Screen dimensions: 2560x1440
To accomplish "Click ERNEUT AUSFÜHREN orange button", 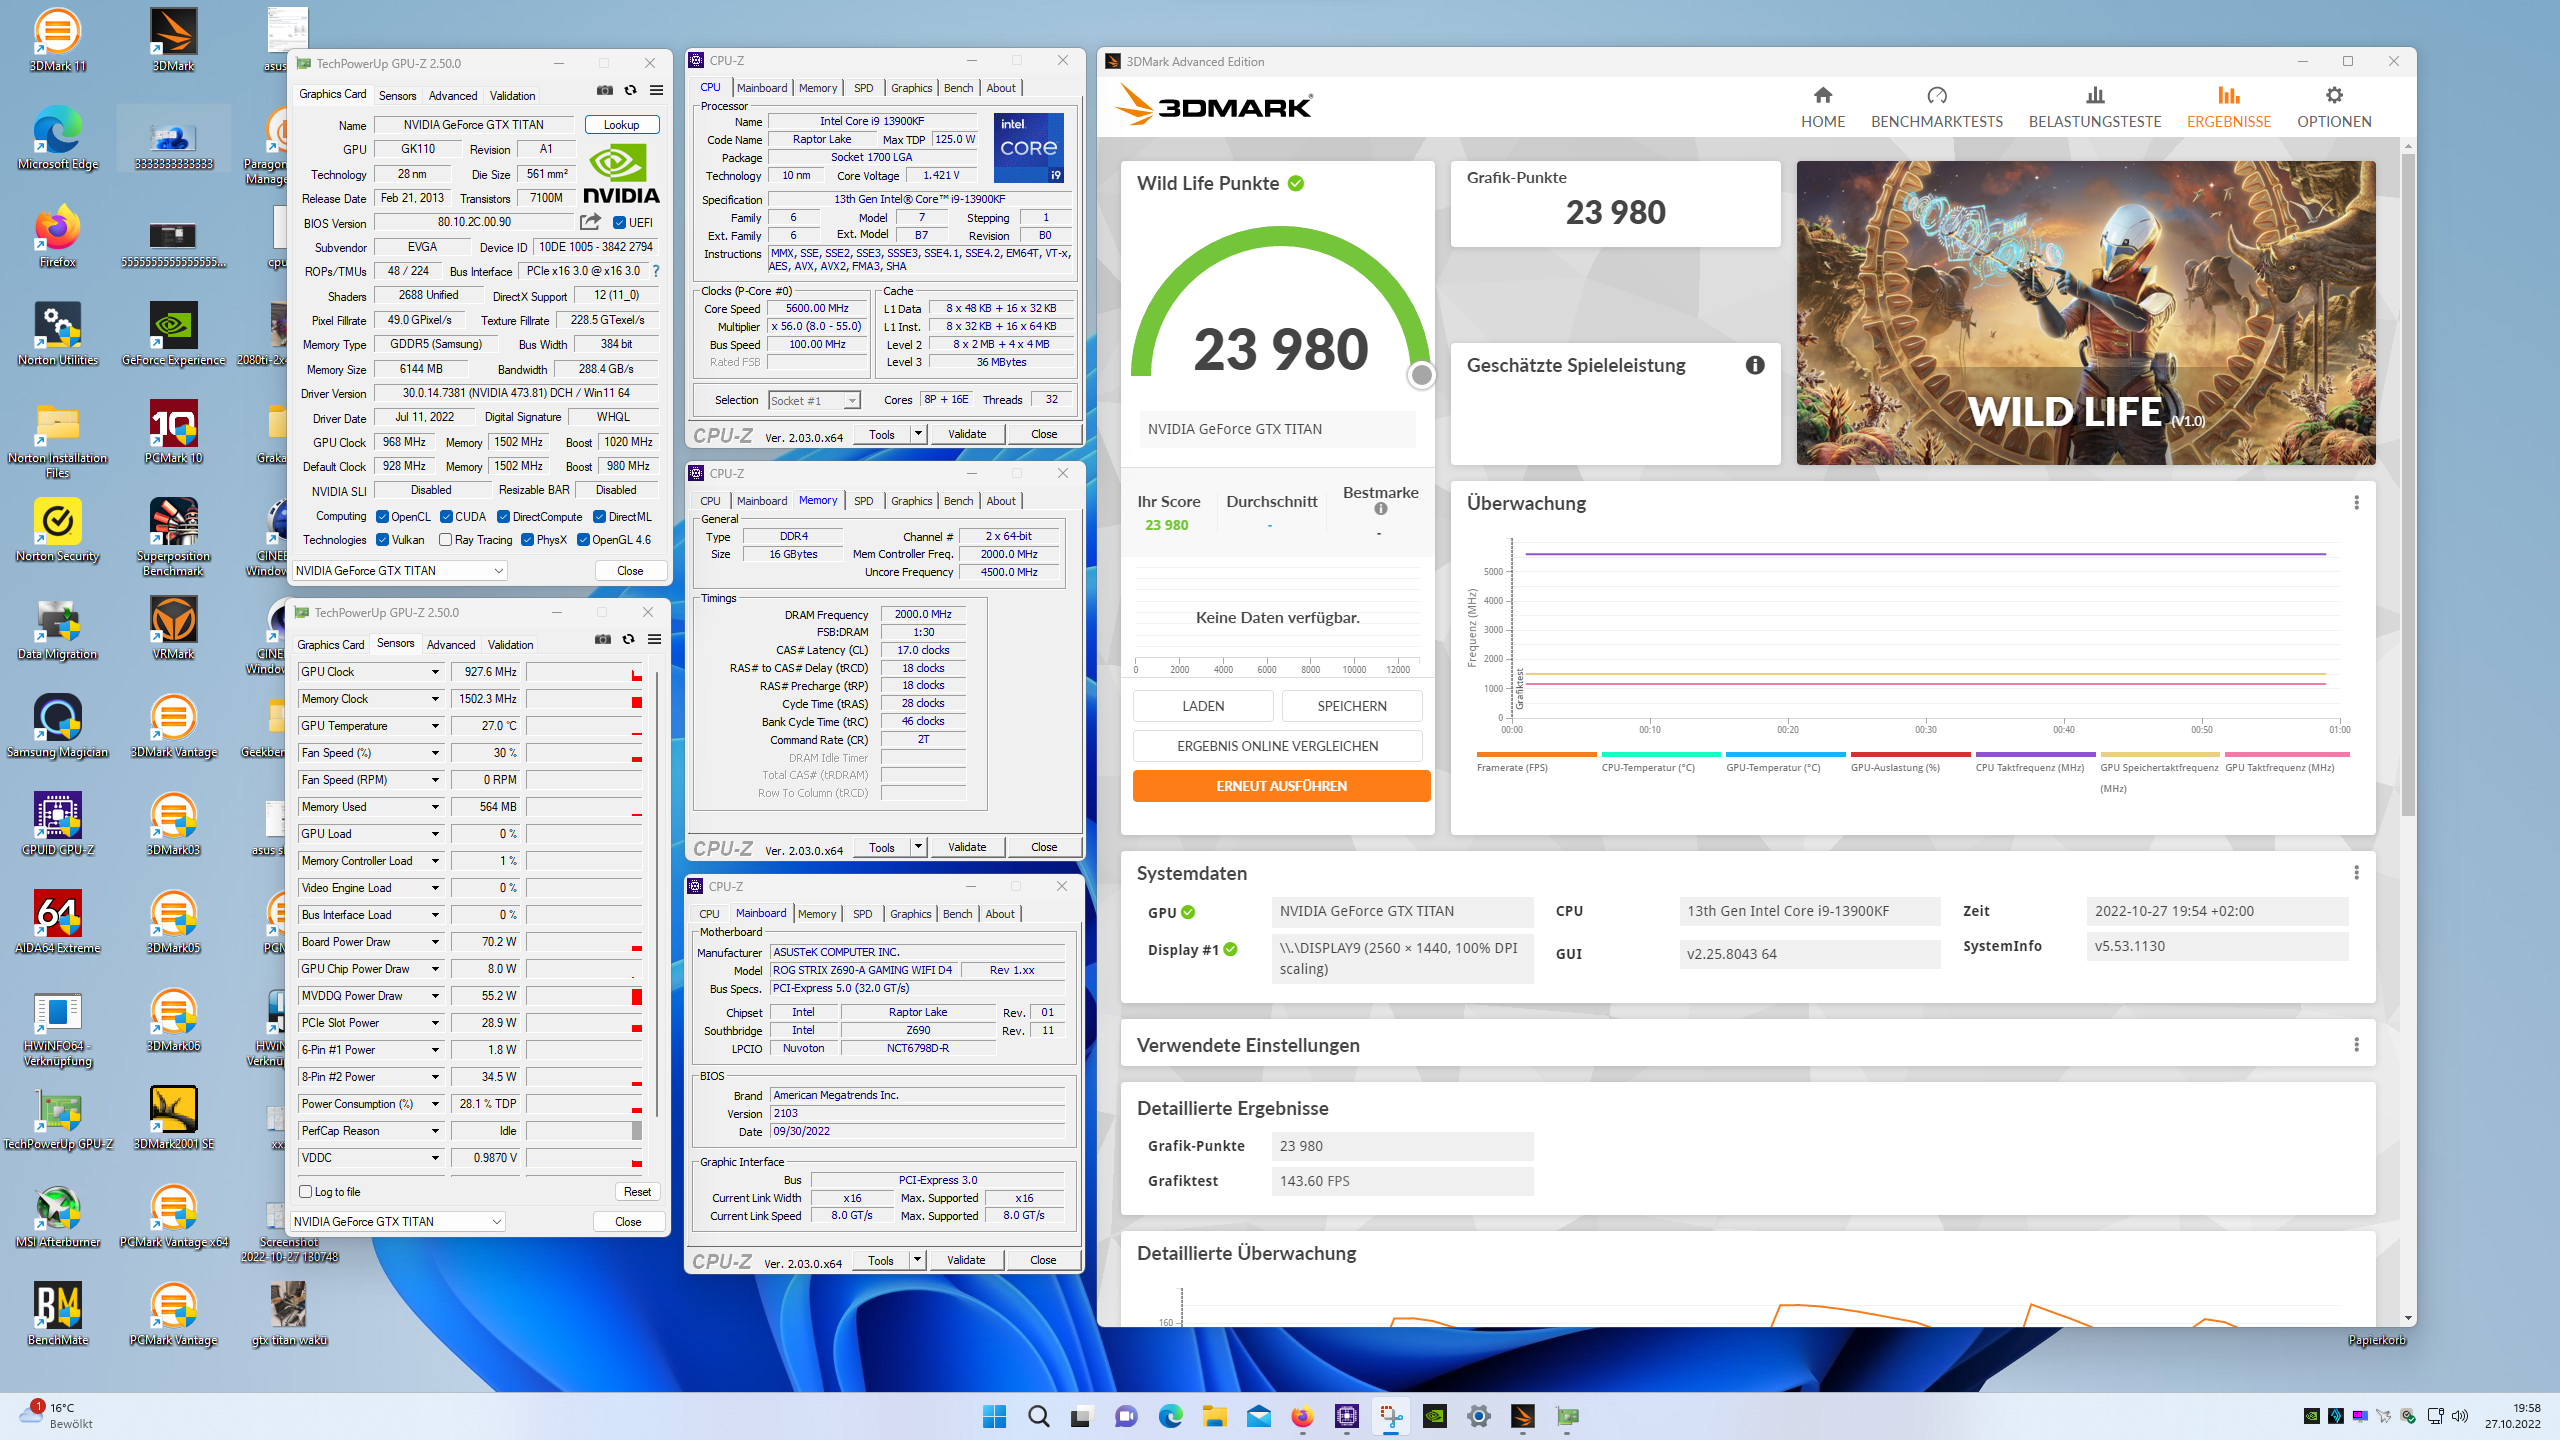I will tap(1281, 786).
